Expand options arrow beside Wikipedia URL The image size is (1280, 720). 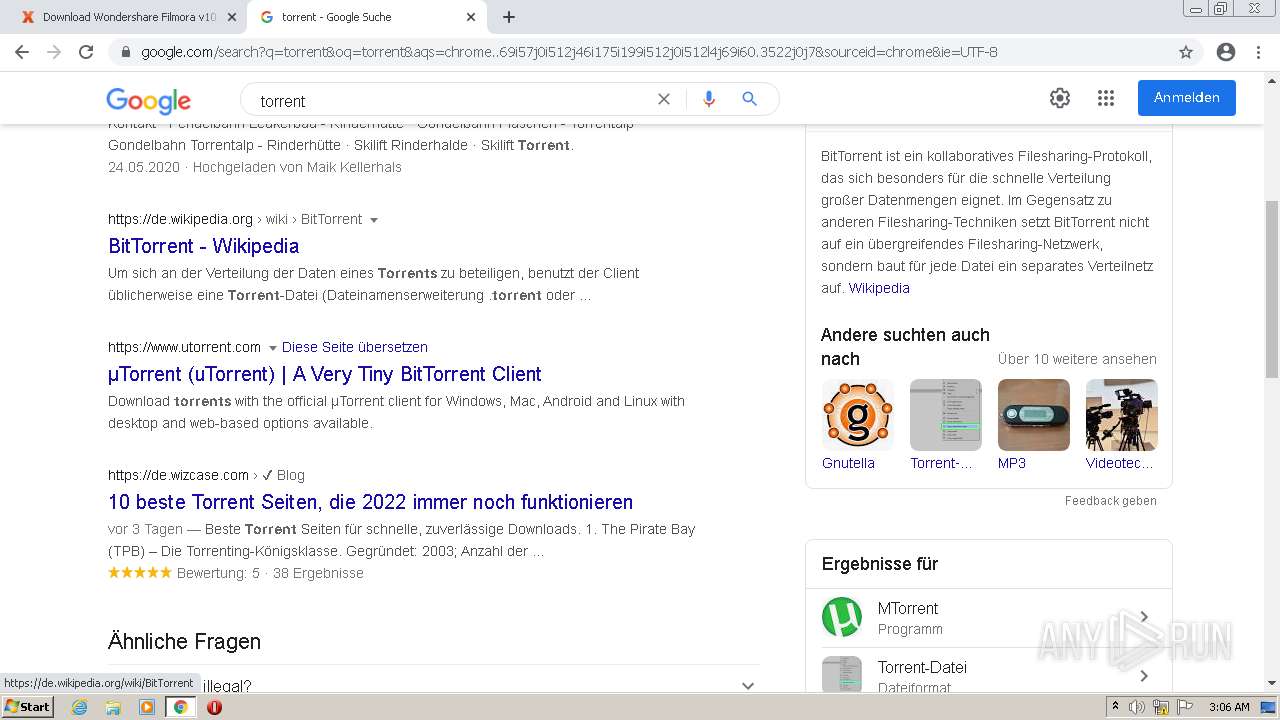click(374, 220)
